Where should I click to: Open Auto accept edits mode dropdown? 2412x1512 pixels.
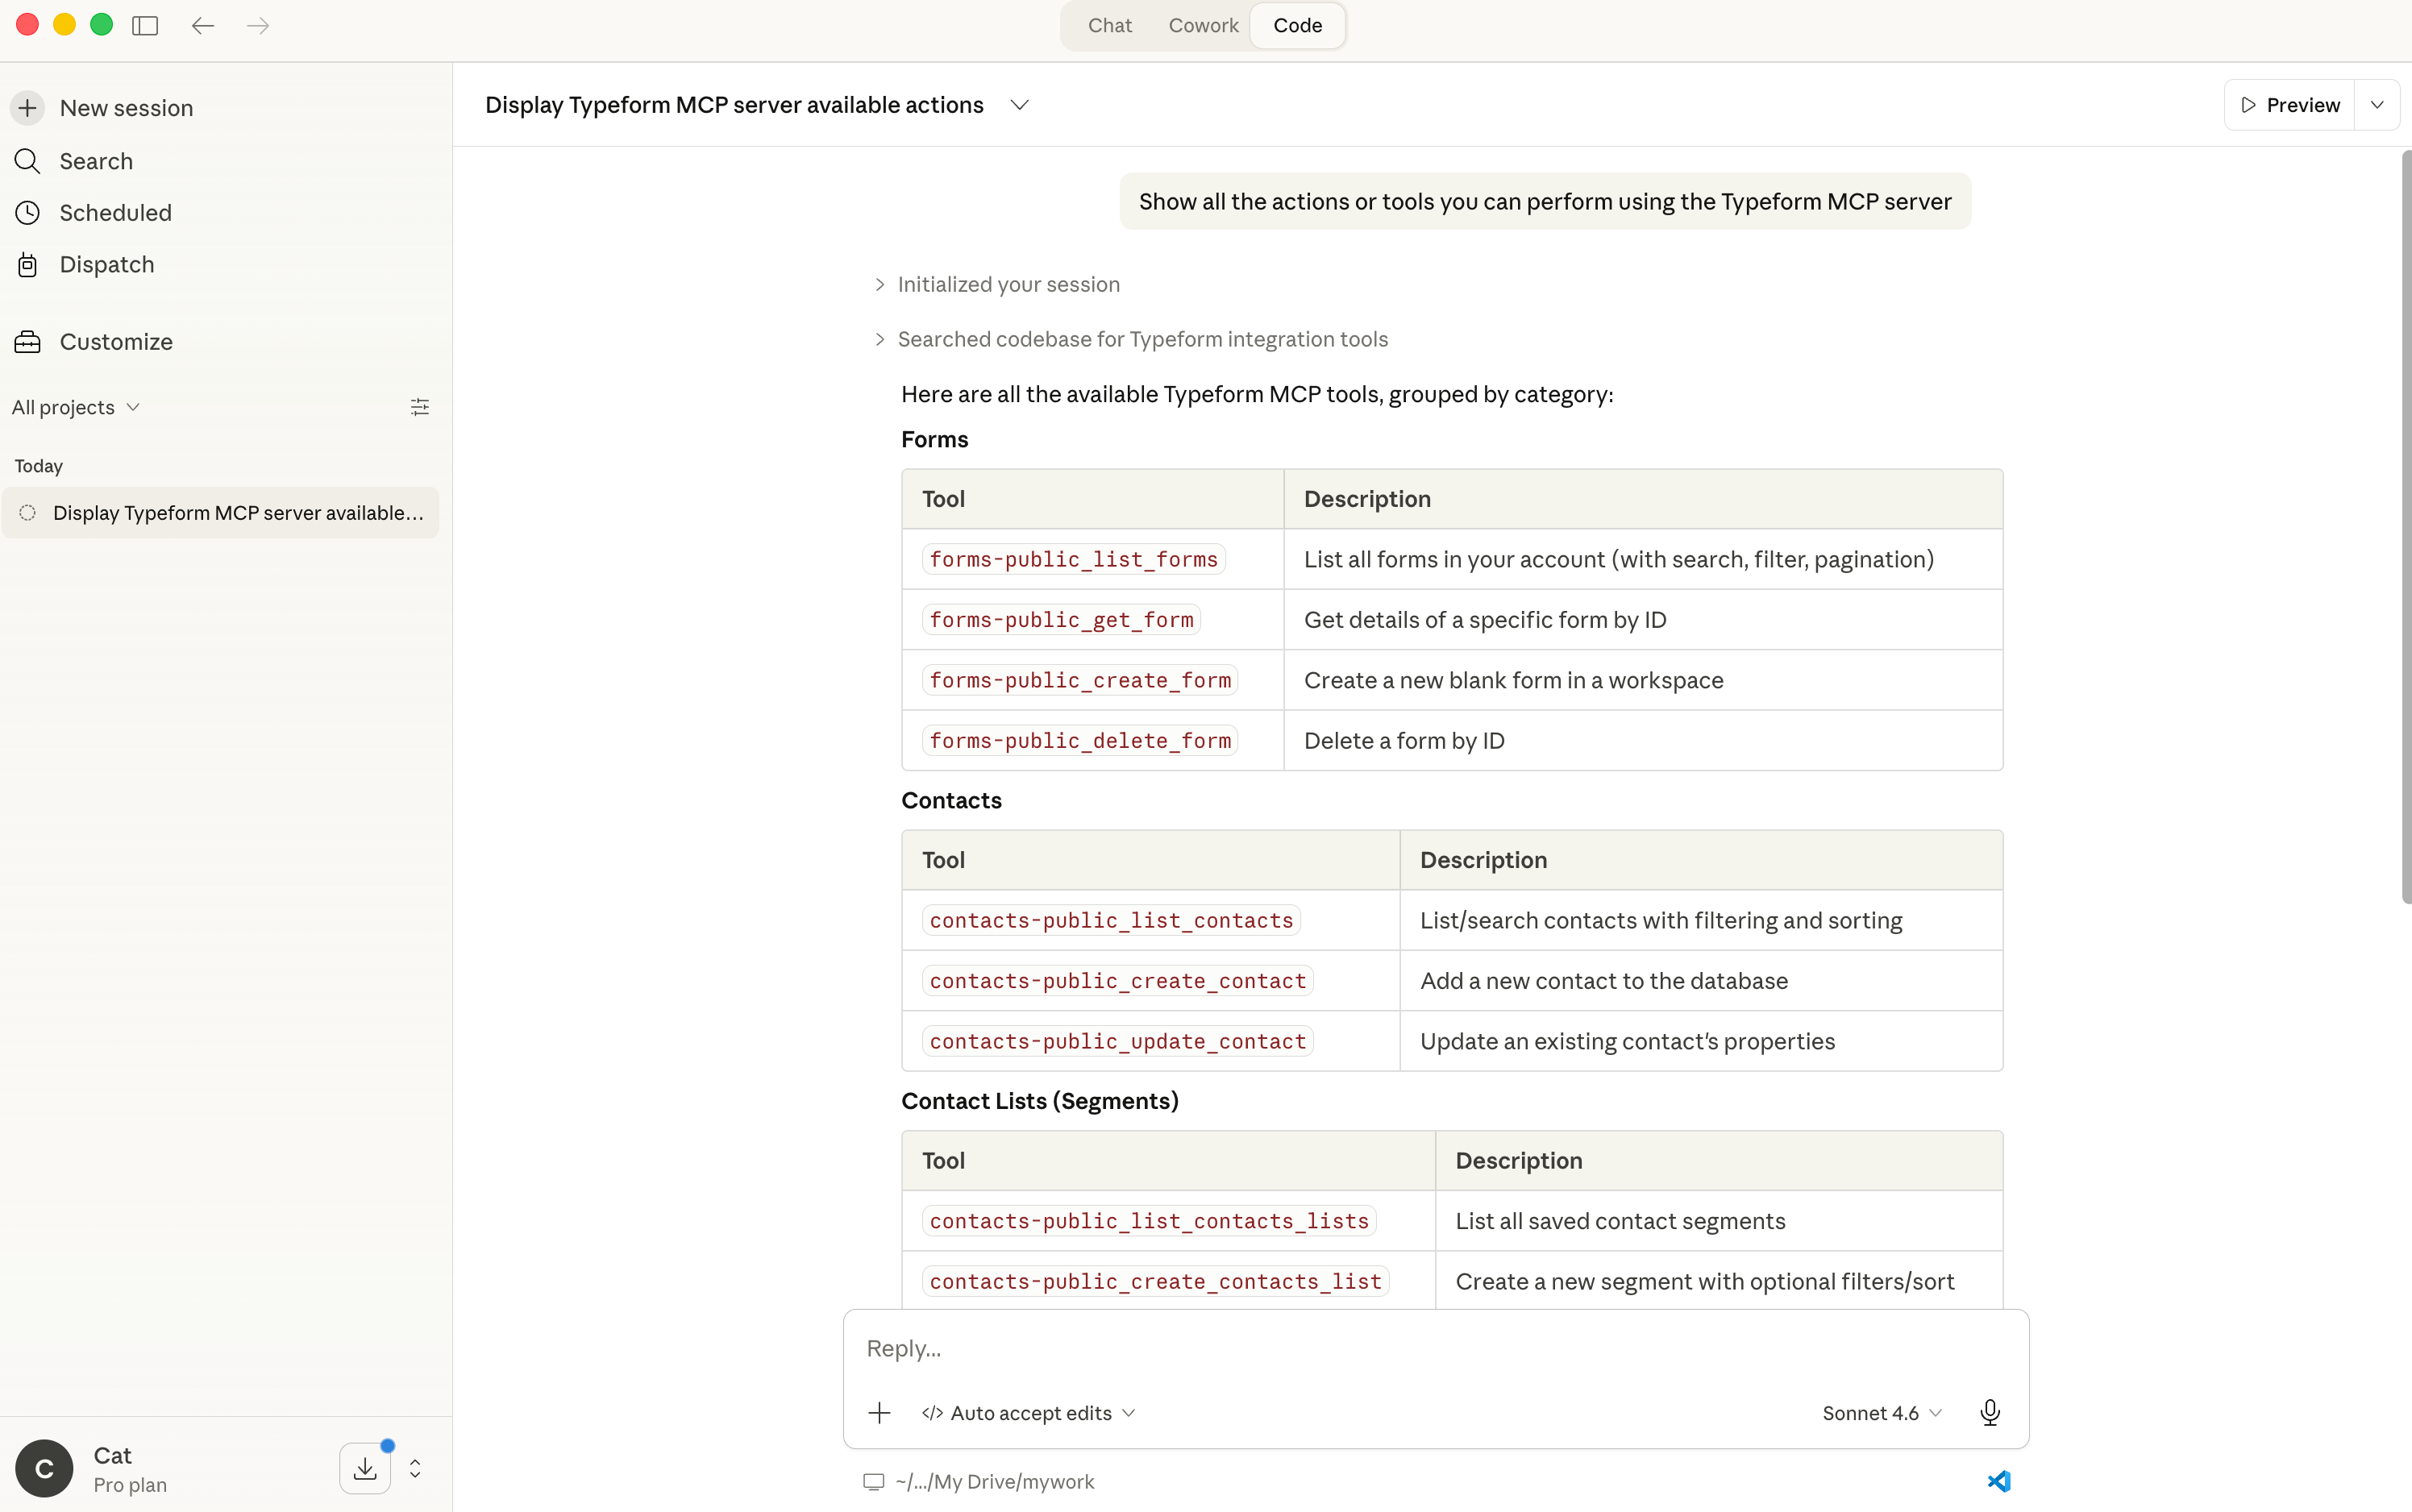tap(1029, 1412)
